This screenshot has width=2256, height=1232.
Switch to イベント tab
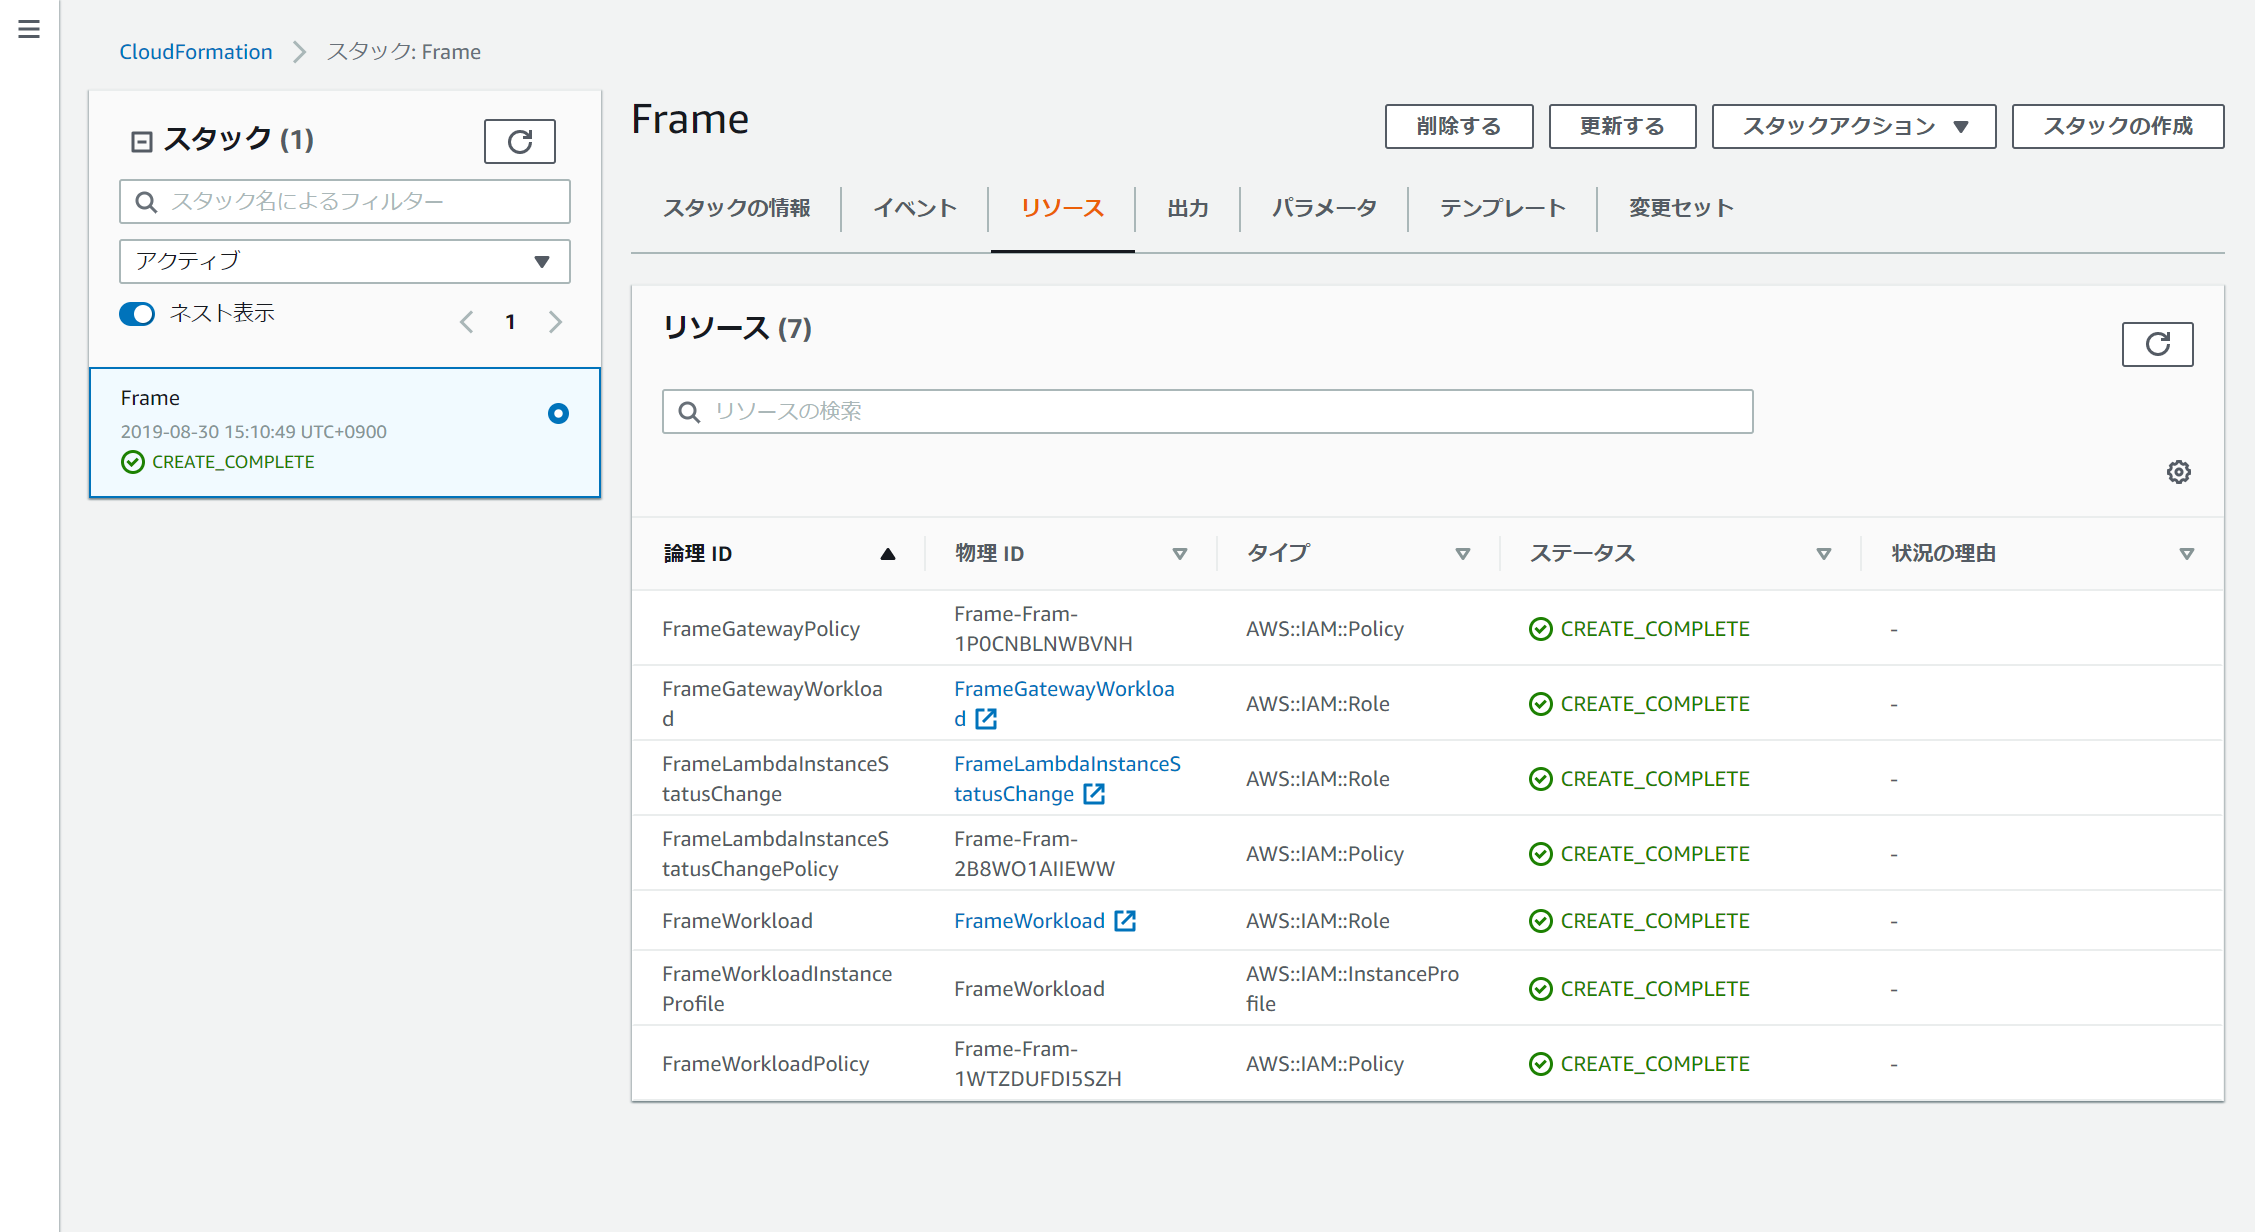[915, 208]
